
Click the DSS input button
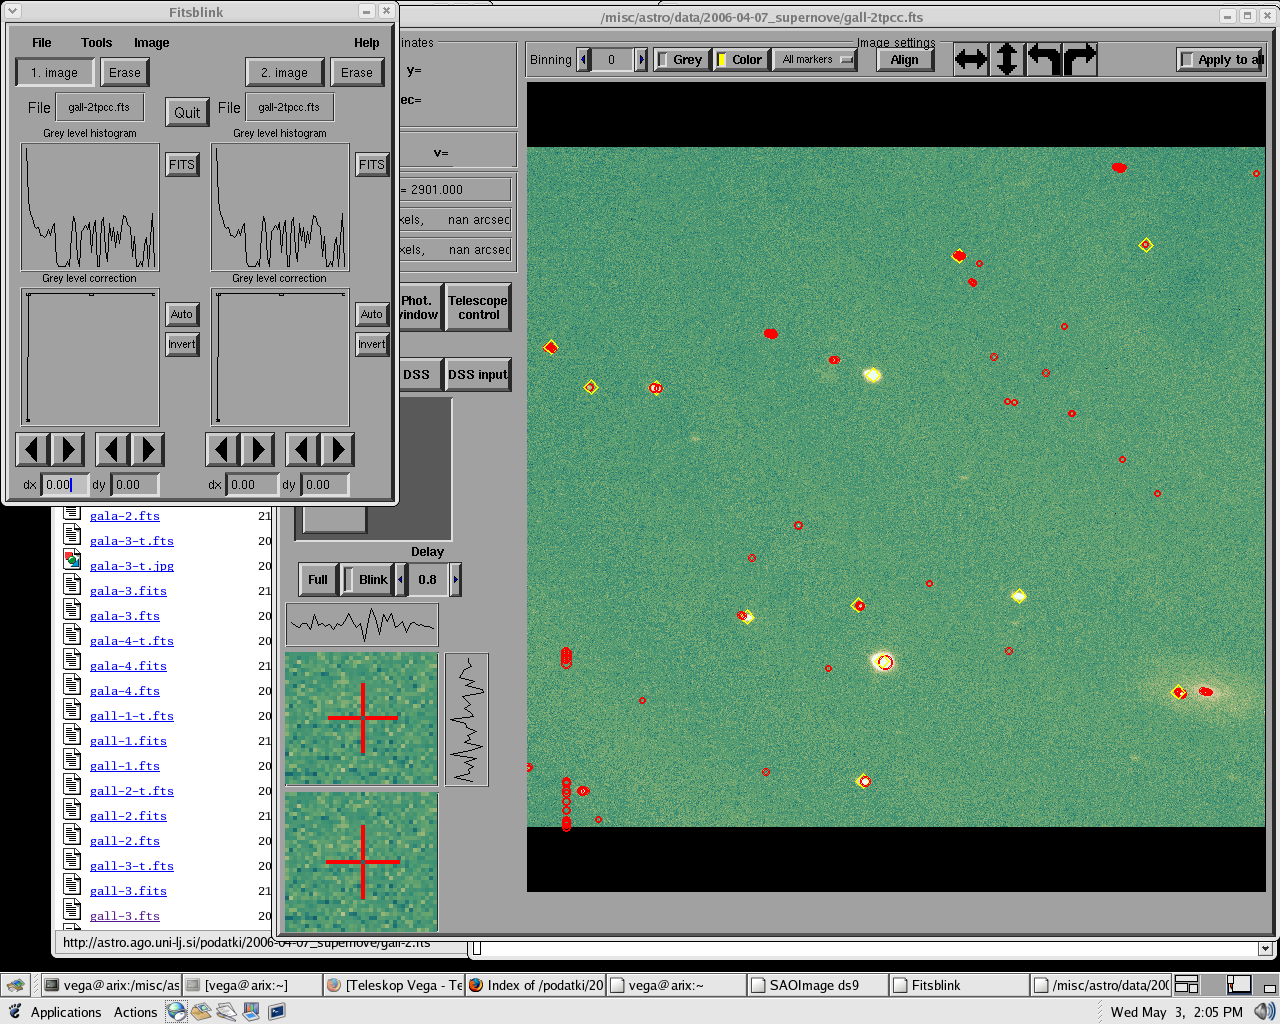click(478, 375)
